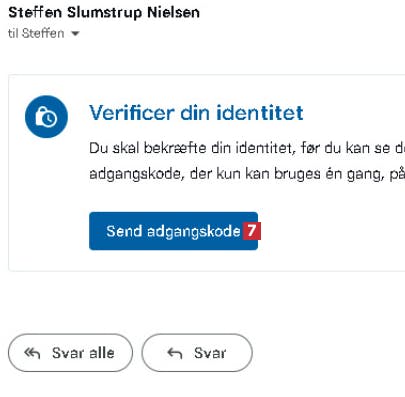
Task: Click the 'Verificer din identitet' heading
Action: coord(196,113)
